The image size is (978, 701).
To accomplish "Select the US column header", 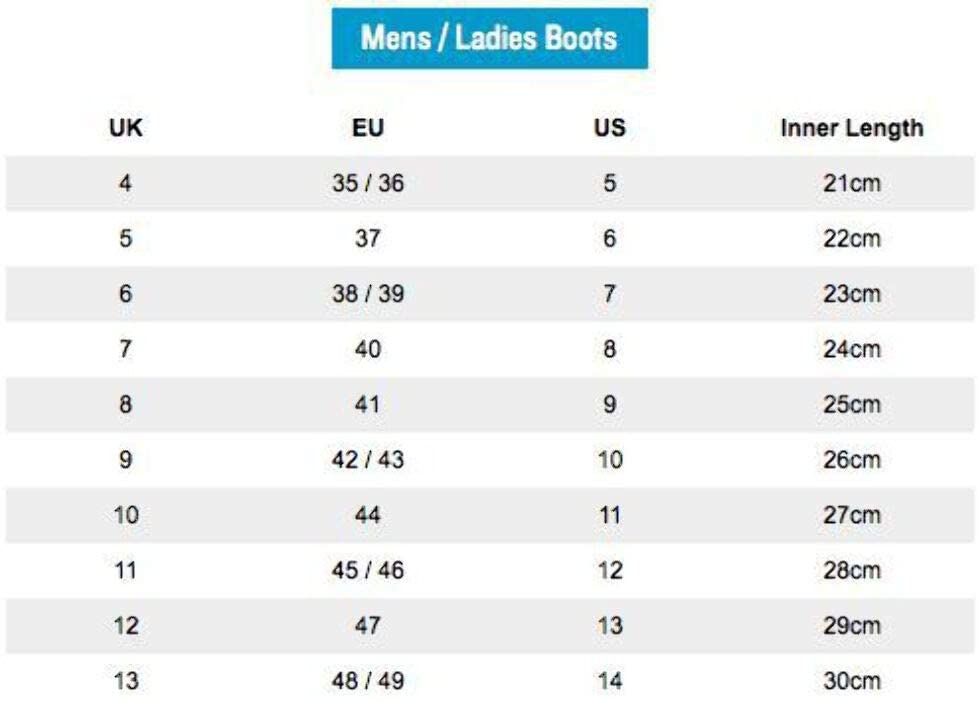I will pos(609,128).
